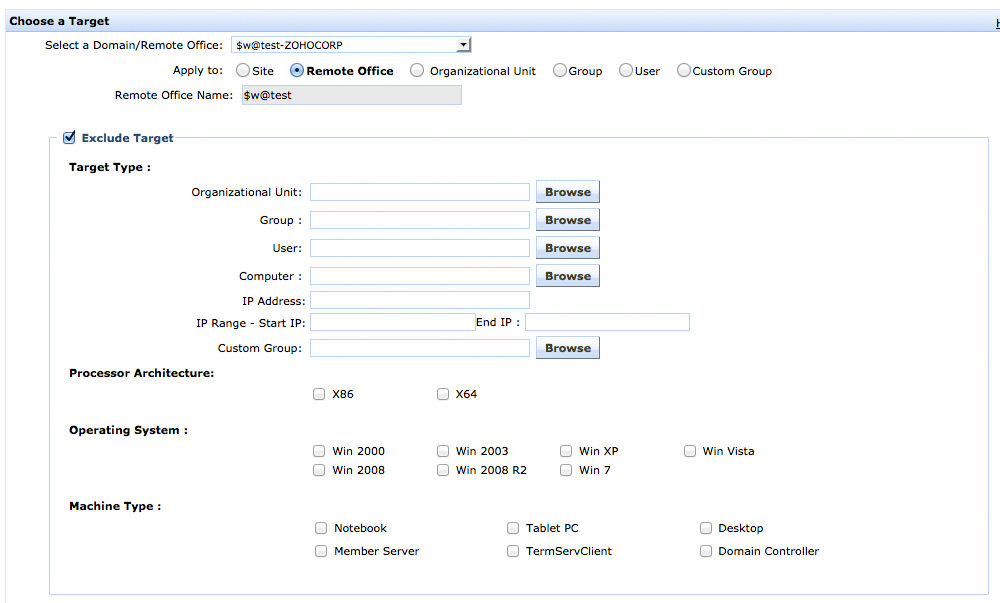Pick the User radio option

point(626,71)
